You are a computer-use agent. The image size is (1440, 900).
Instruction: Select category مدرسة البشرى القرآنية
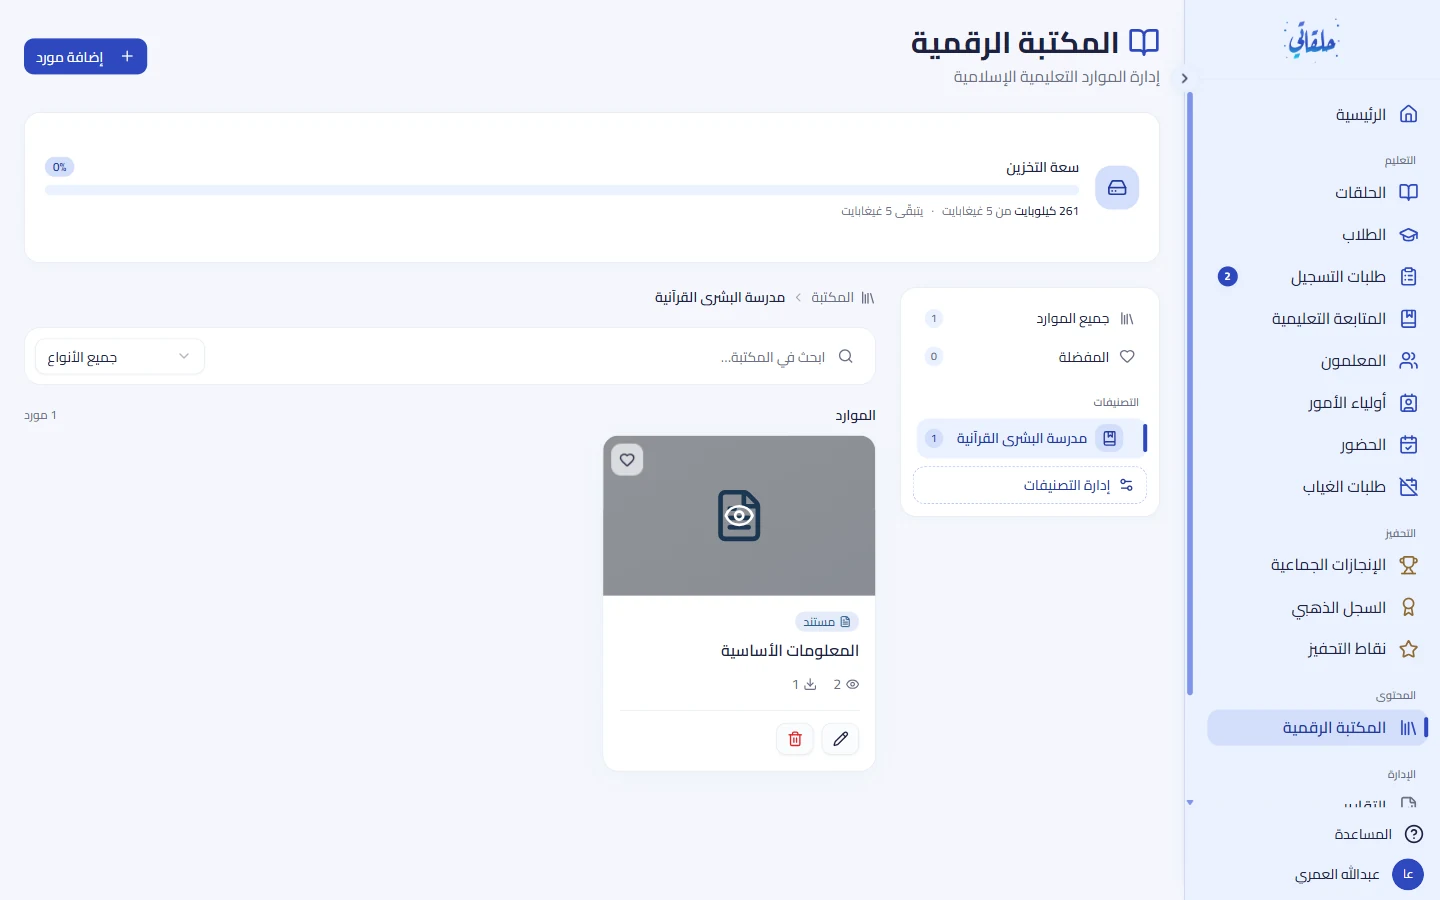(1032, 438)
